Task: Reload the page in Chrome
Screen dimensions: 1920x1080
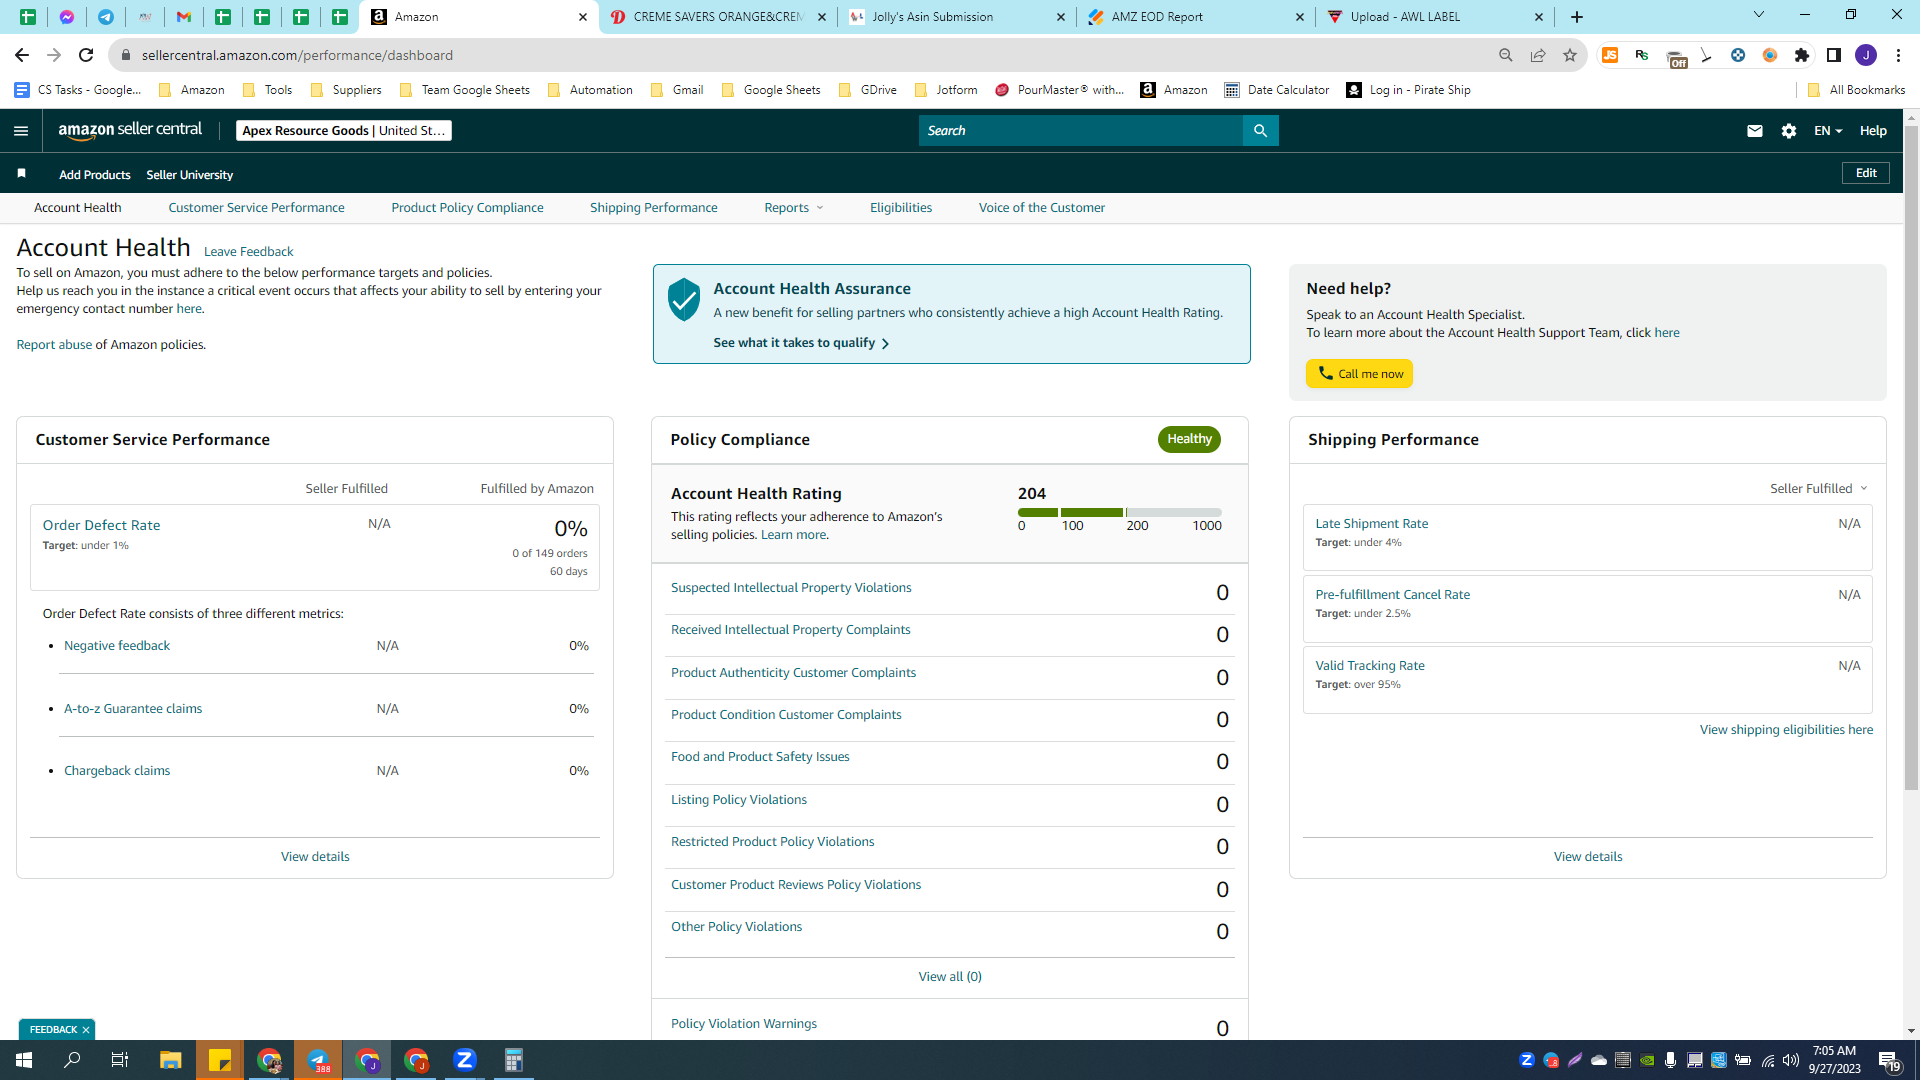Action: tap(86, 55)
